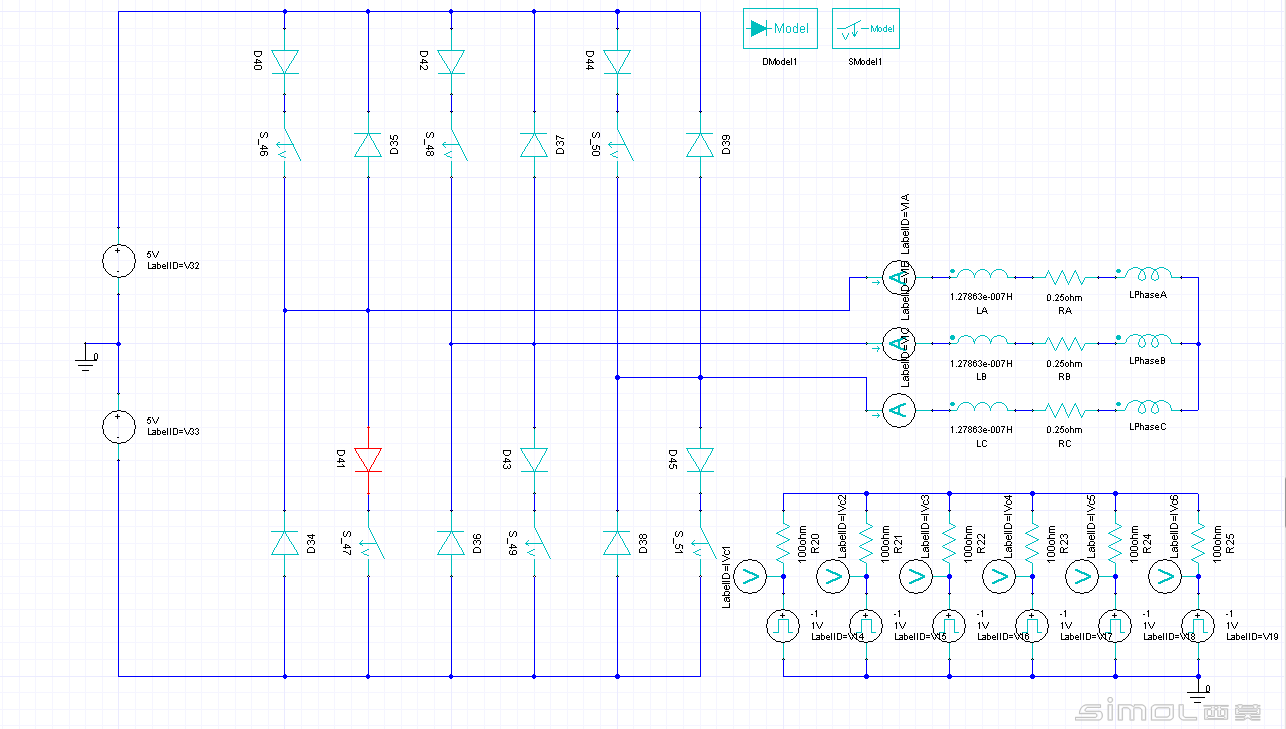Select the 5V source labeled V32
This screenshot has height=729, width=1286.
point(119,261)
